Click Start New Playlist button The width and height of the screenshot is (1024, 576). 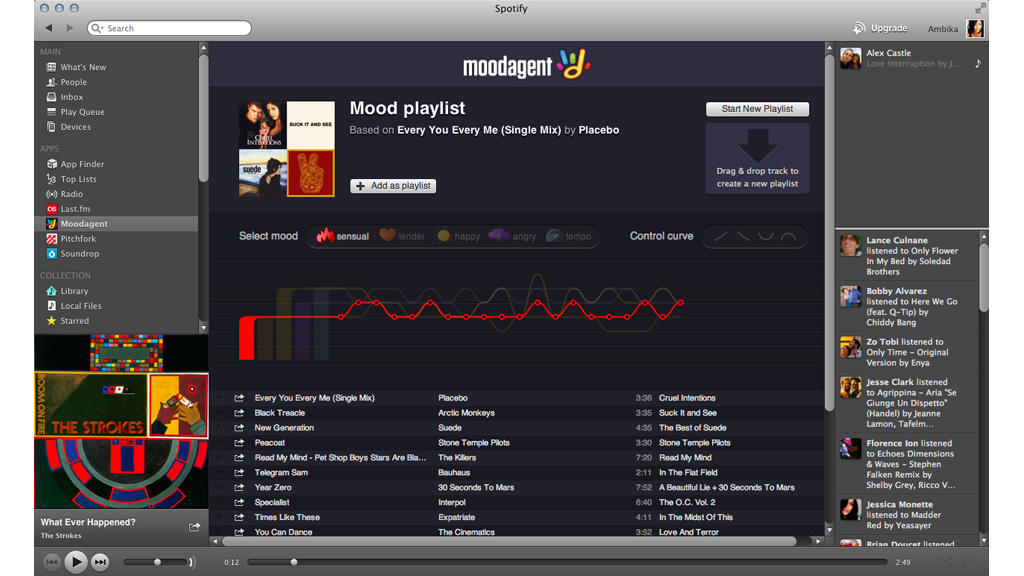click(x=758, y=109)
